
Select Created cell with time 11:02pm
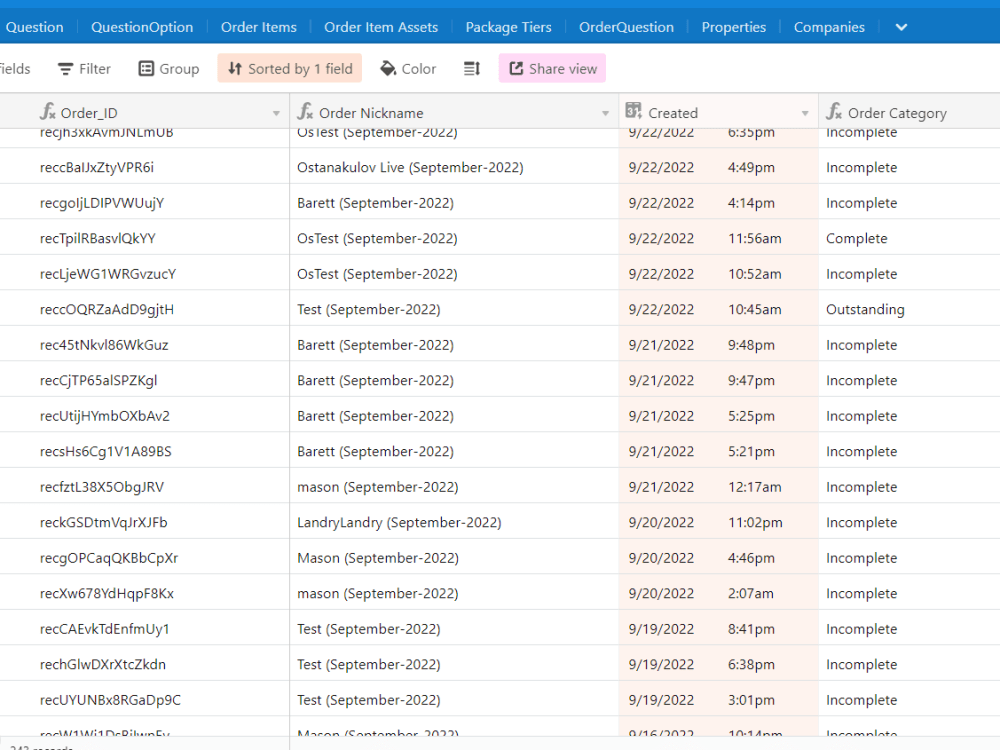(719, 522)
